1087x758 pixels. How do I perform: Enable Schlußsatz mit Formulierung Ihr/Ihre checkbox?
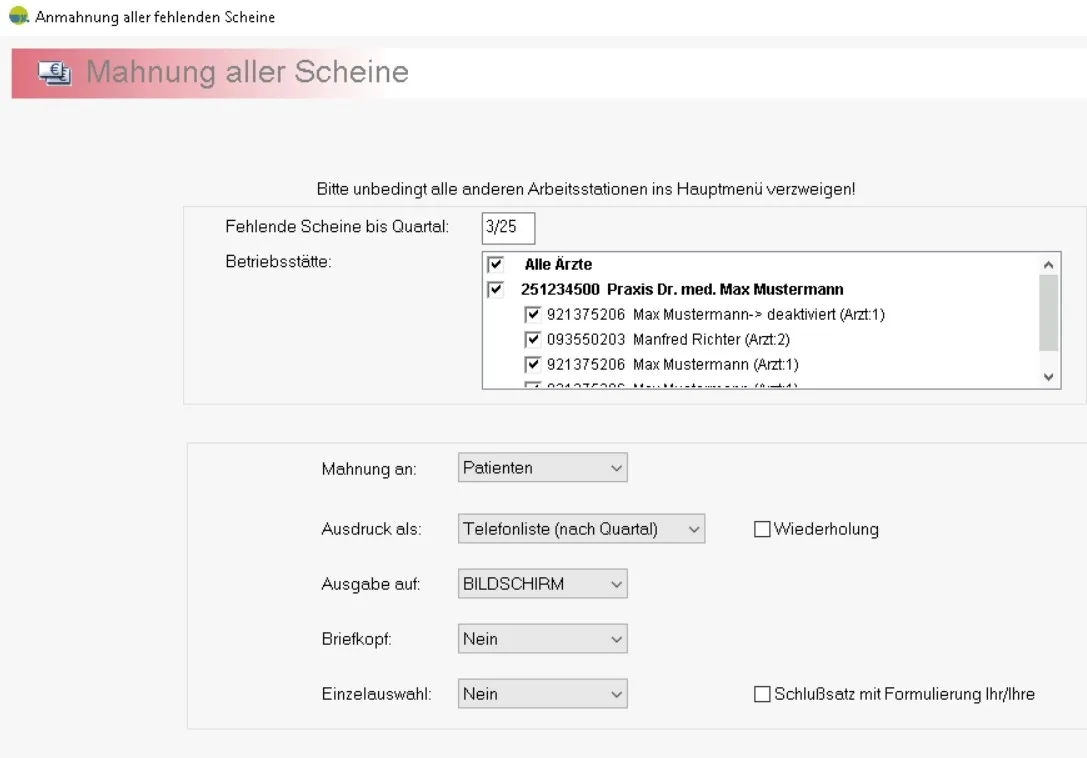[762, 694]
